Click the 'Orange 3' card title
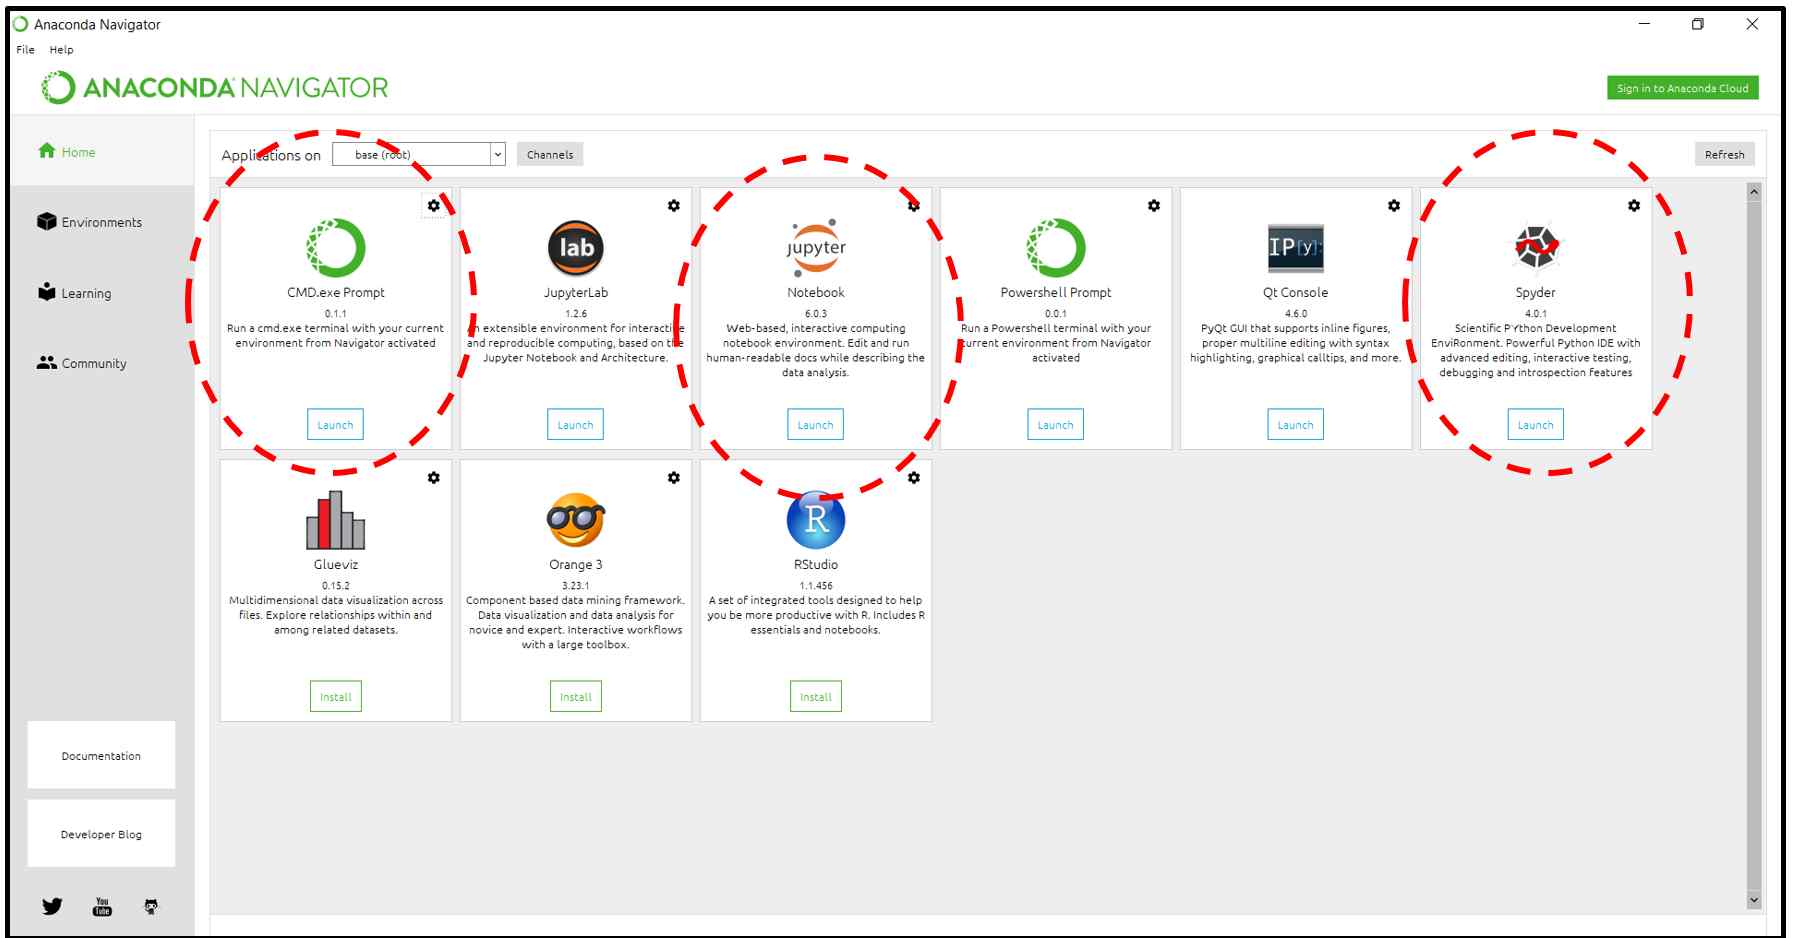The width and height of the screenshot is (1795, 938). 575,564
